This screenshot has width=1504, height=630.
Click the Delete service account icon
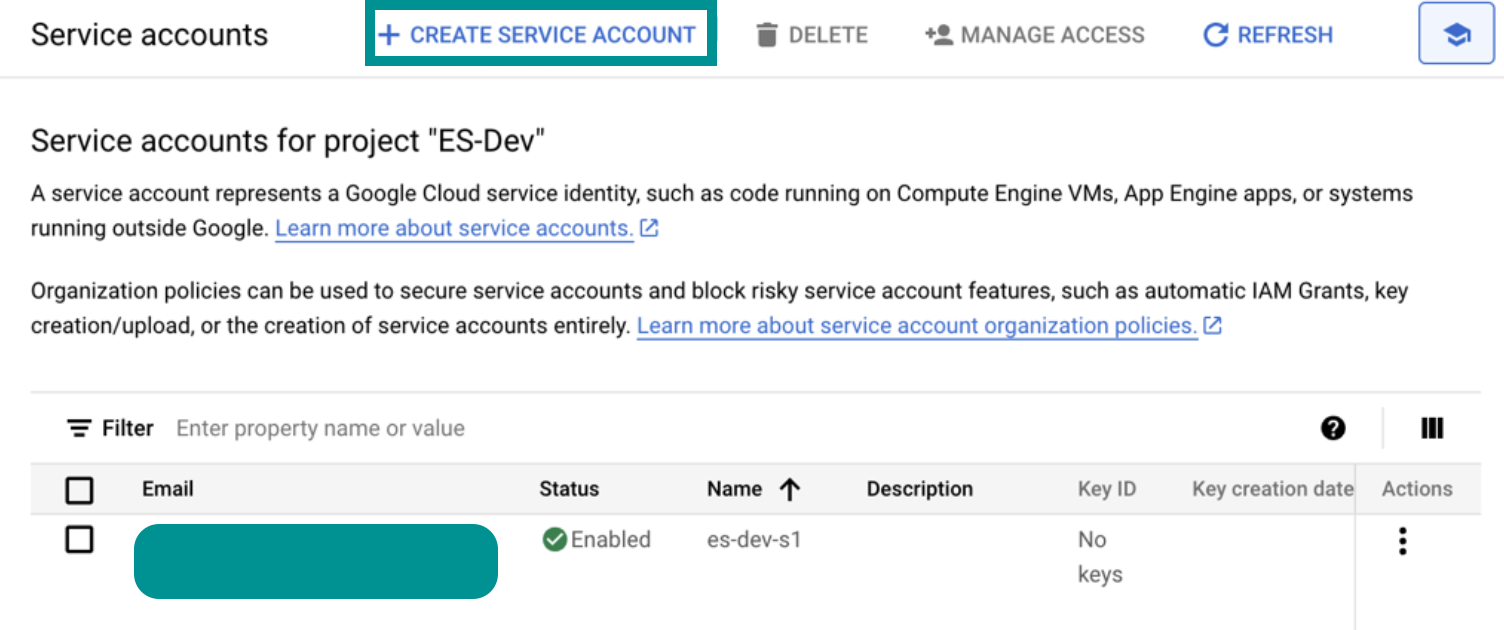click(766, 34)
